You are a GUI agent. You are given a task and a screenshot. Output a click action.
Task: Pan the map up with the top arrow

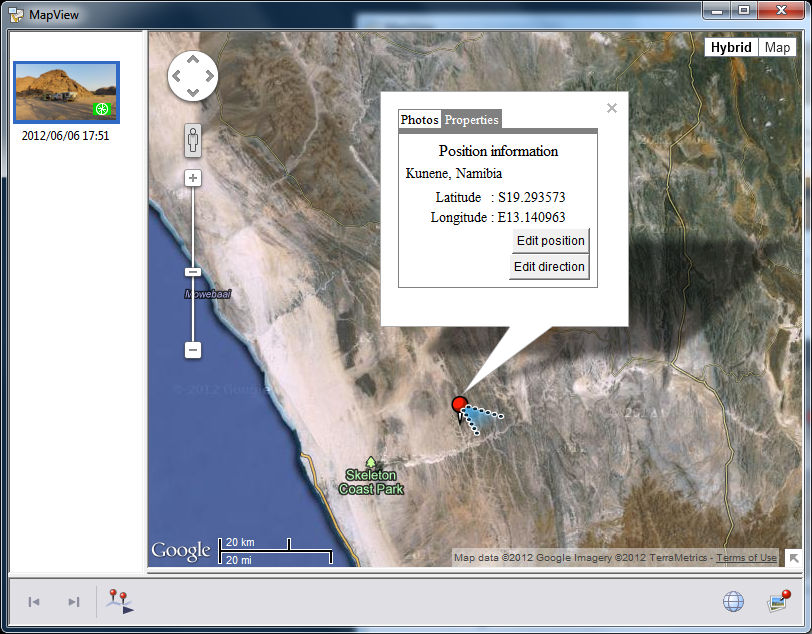click(x=193, y=60)
